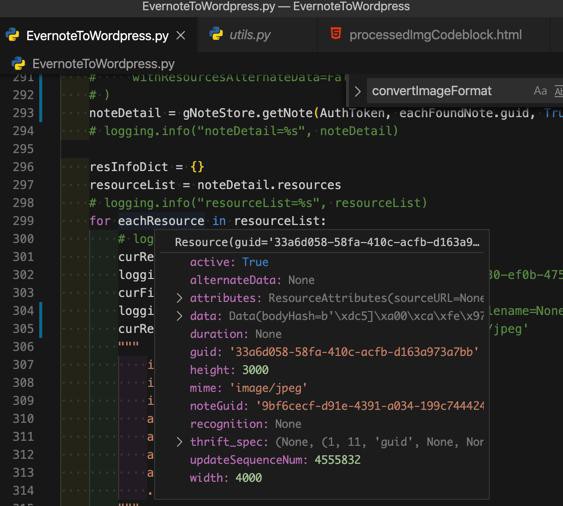
Task: Expand the data entry in debug hover
Action: click(x=179, y=316)
